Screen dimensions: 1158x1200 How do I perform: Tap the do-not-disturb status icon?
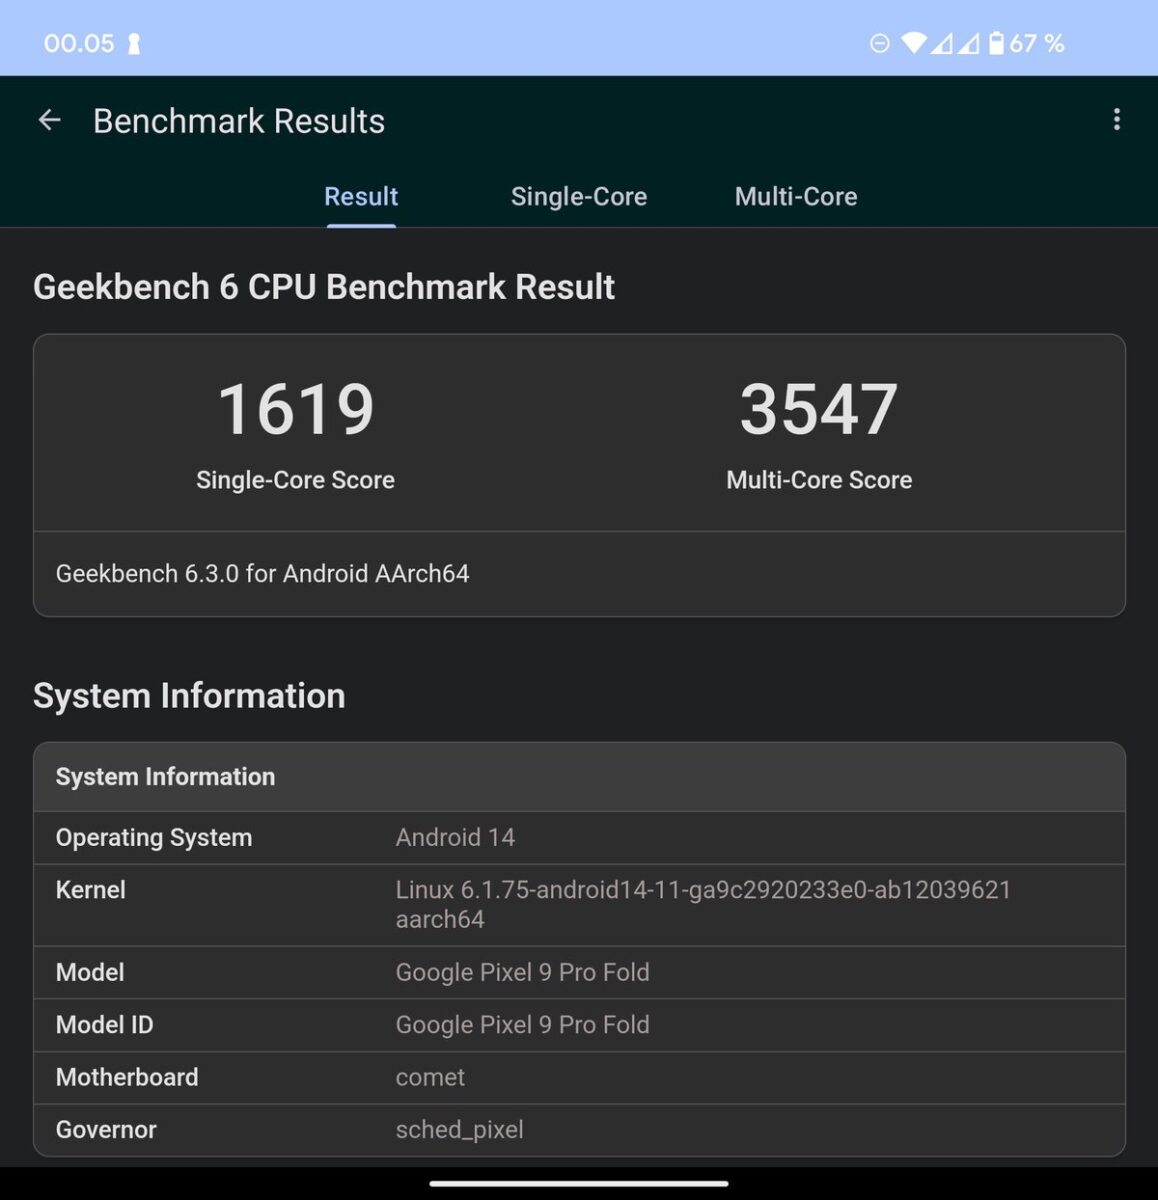[879, 43]
